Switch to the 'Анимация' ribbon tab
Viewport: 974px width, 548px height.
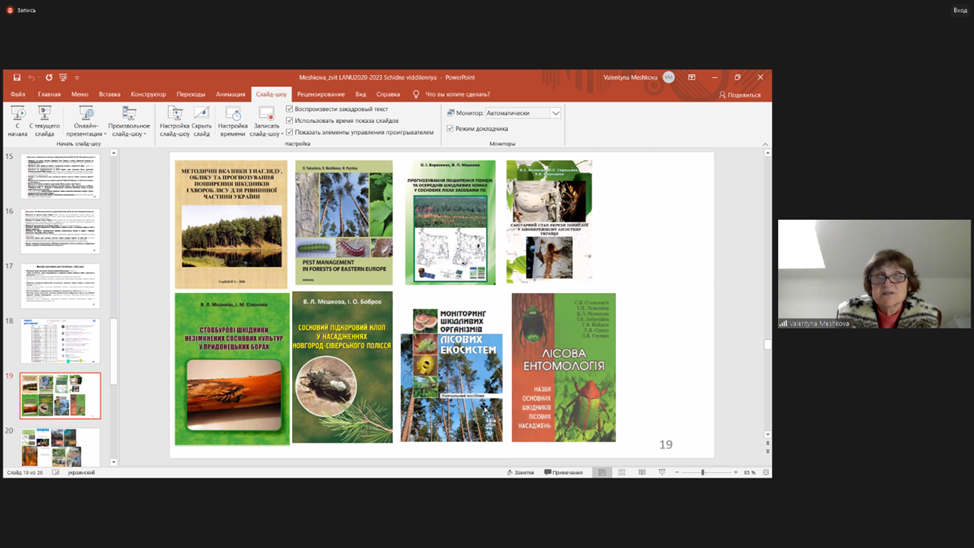point(230,94)
